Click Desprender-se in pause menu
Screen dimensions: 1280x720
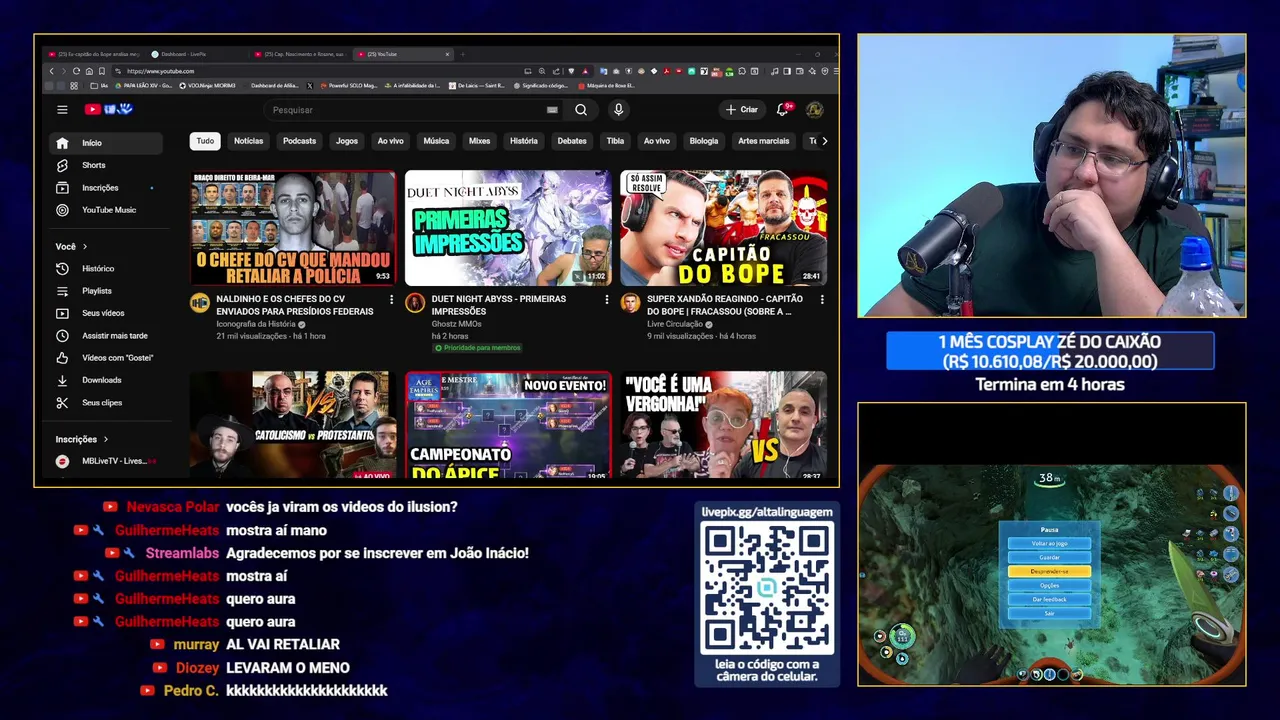coord(1049,571)
